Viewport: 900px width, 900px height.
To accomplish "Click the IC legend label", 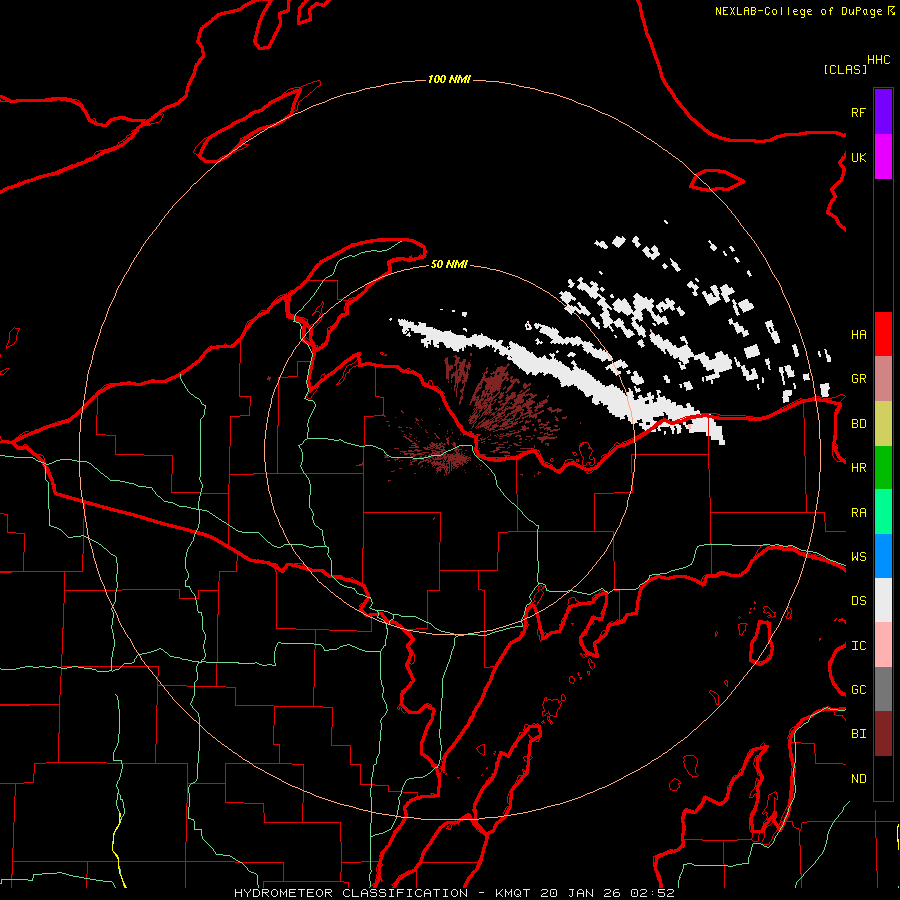I will coord(858,646).
